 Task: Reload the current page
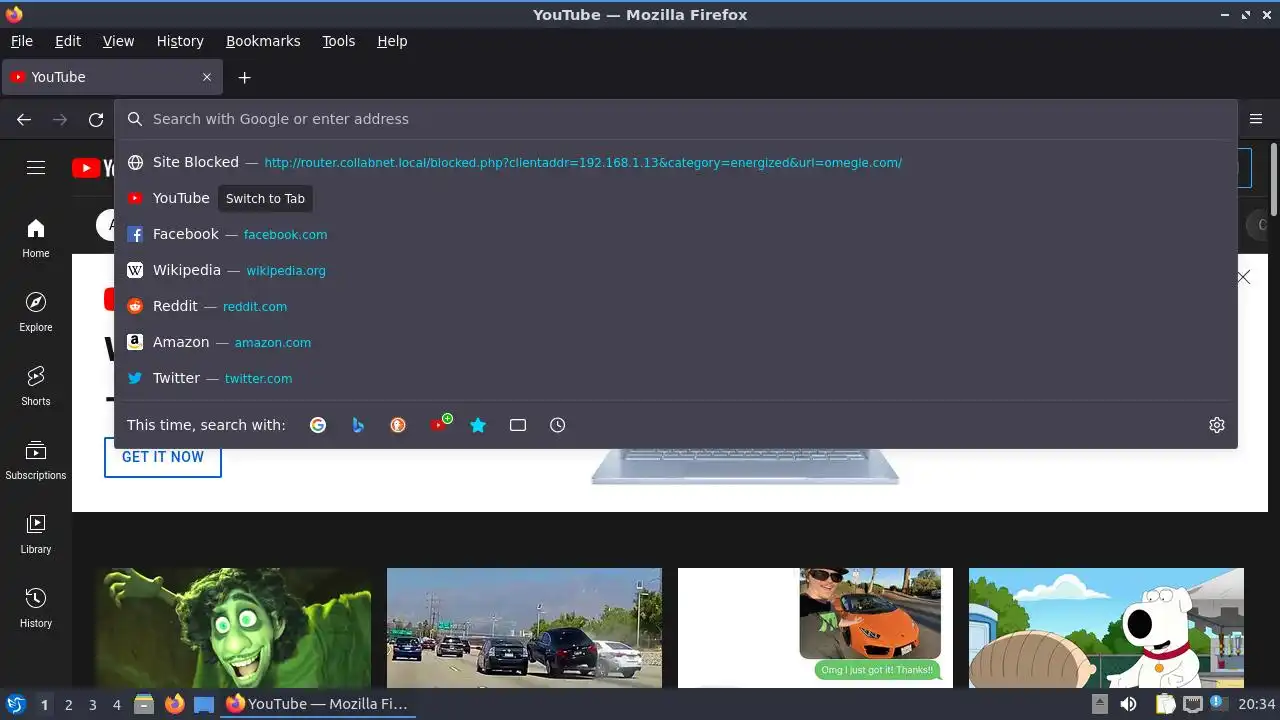(x=96, y=119)
